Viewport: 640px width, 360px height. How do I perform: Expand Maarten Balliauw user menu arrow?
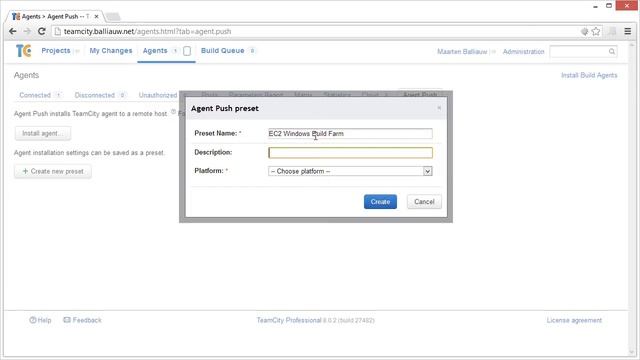pos(493,52)
